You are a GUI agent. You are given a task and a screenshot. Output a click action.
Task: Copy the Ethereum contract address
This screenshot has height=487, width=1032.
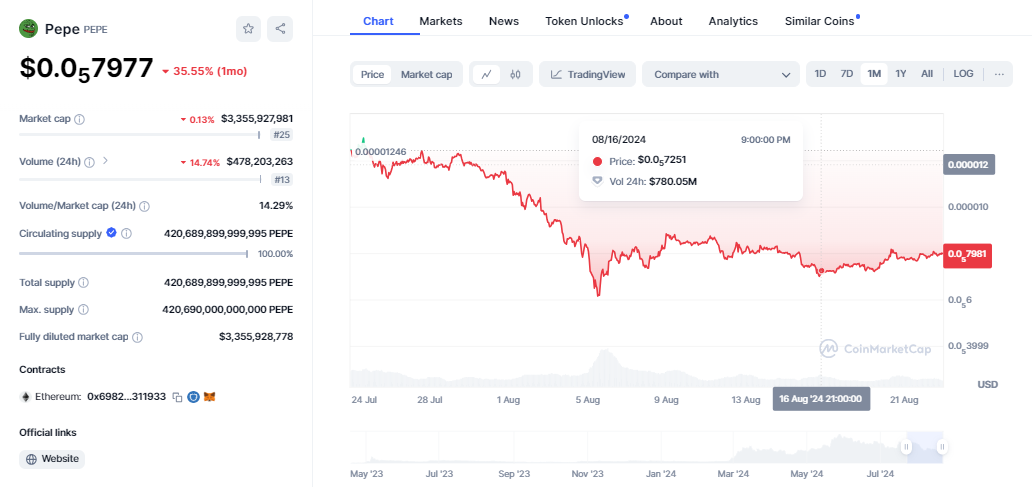pos(177,397)
